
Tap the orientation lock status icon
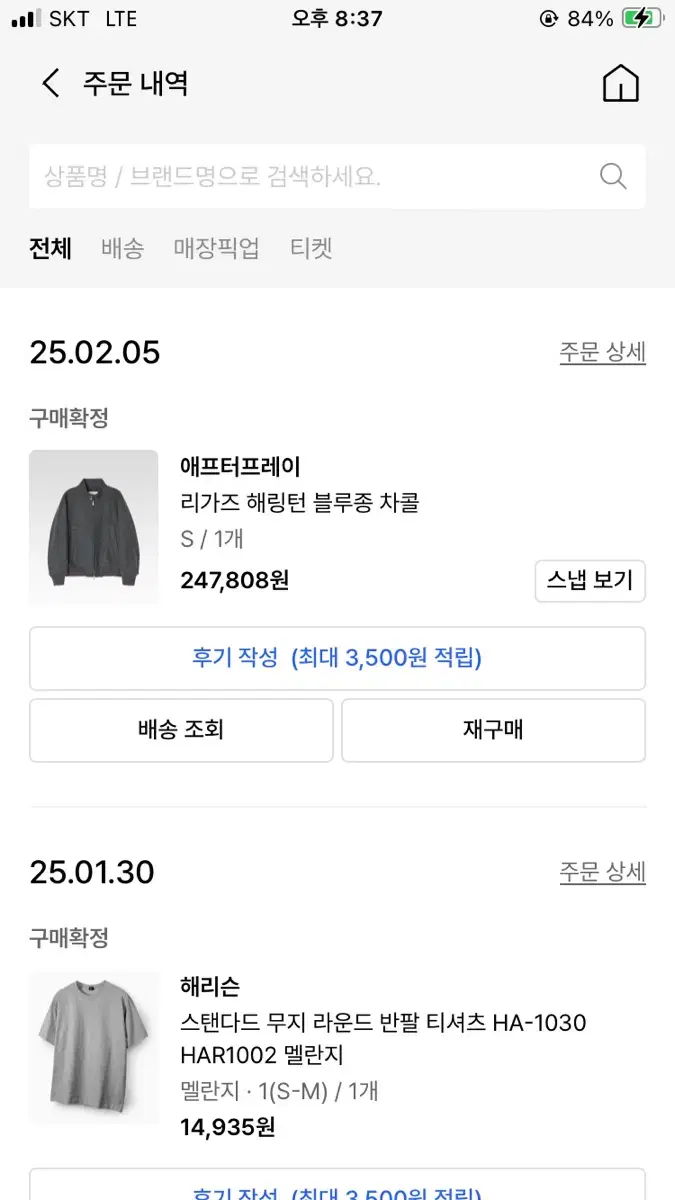pos(548,19)
